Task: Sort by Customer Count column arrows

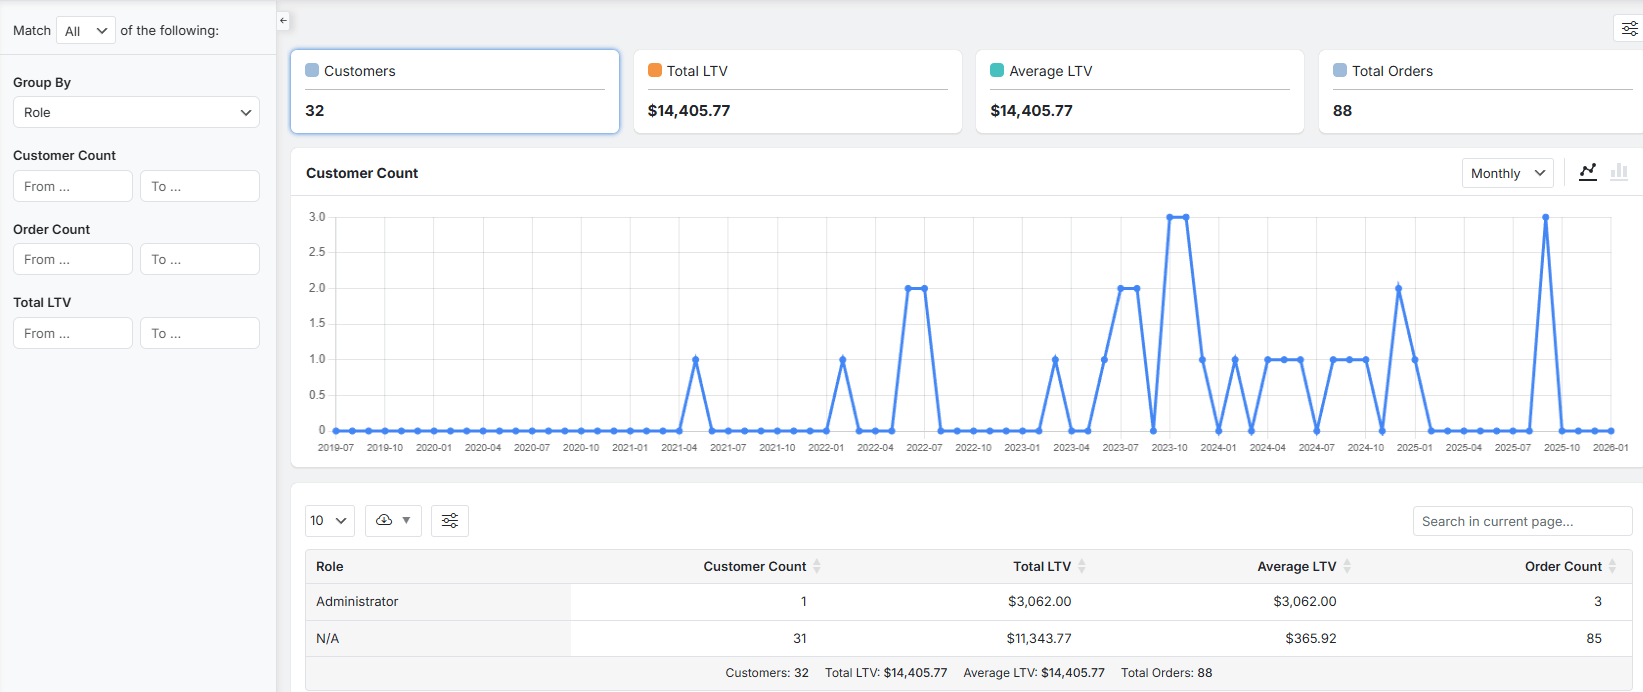Action: (x=817, y=566)
